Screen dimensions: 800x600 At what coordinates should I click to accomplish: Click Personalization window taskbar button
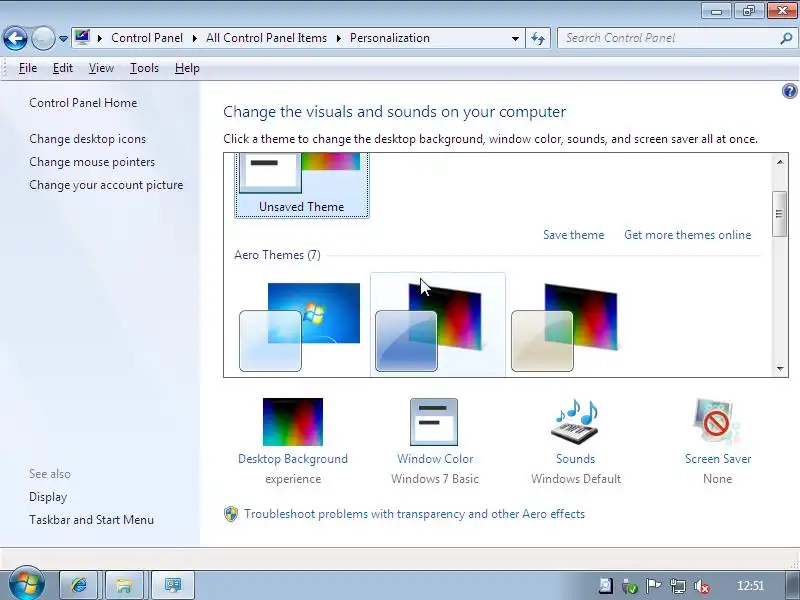172,585
